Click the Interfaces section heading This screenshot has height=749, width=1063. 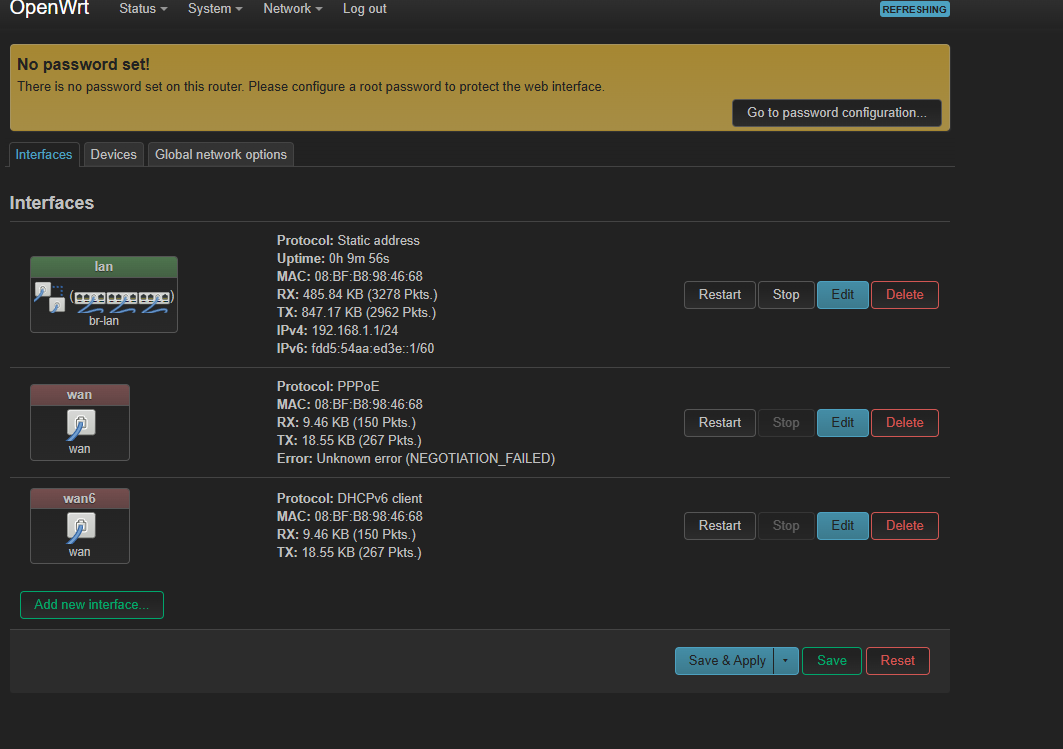[52, 203]
